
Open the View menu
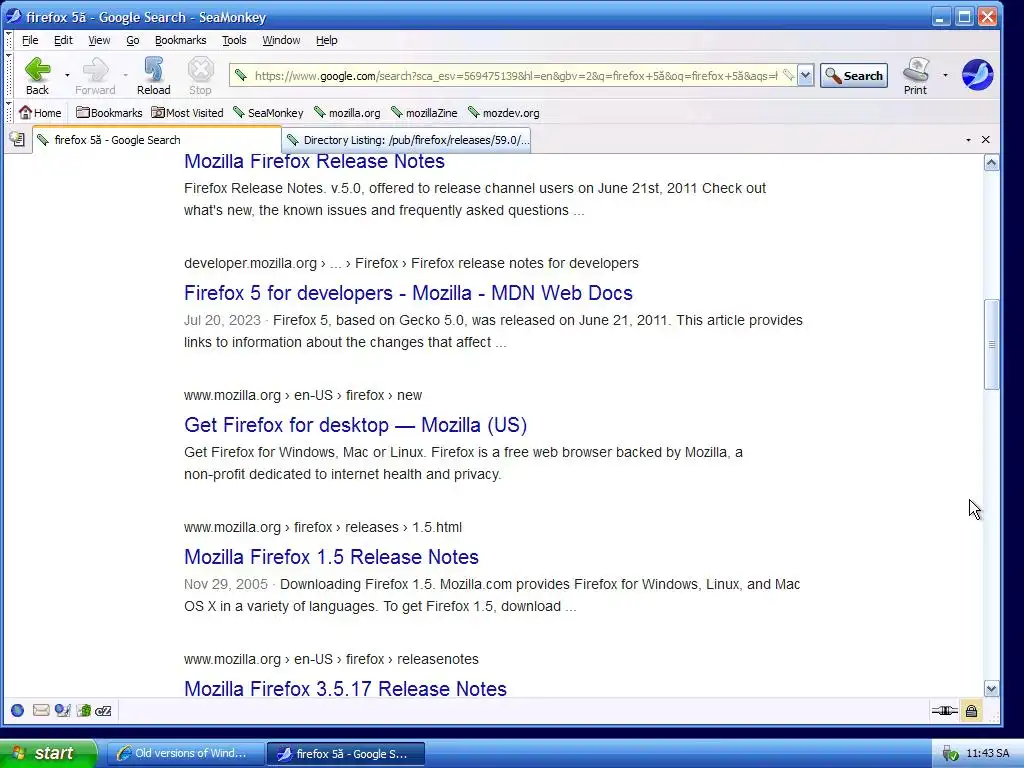point(99,40)
